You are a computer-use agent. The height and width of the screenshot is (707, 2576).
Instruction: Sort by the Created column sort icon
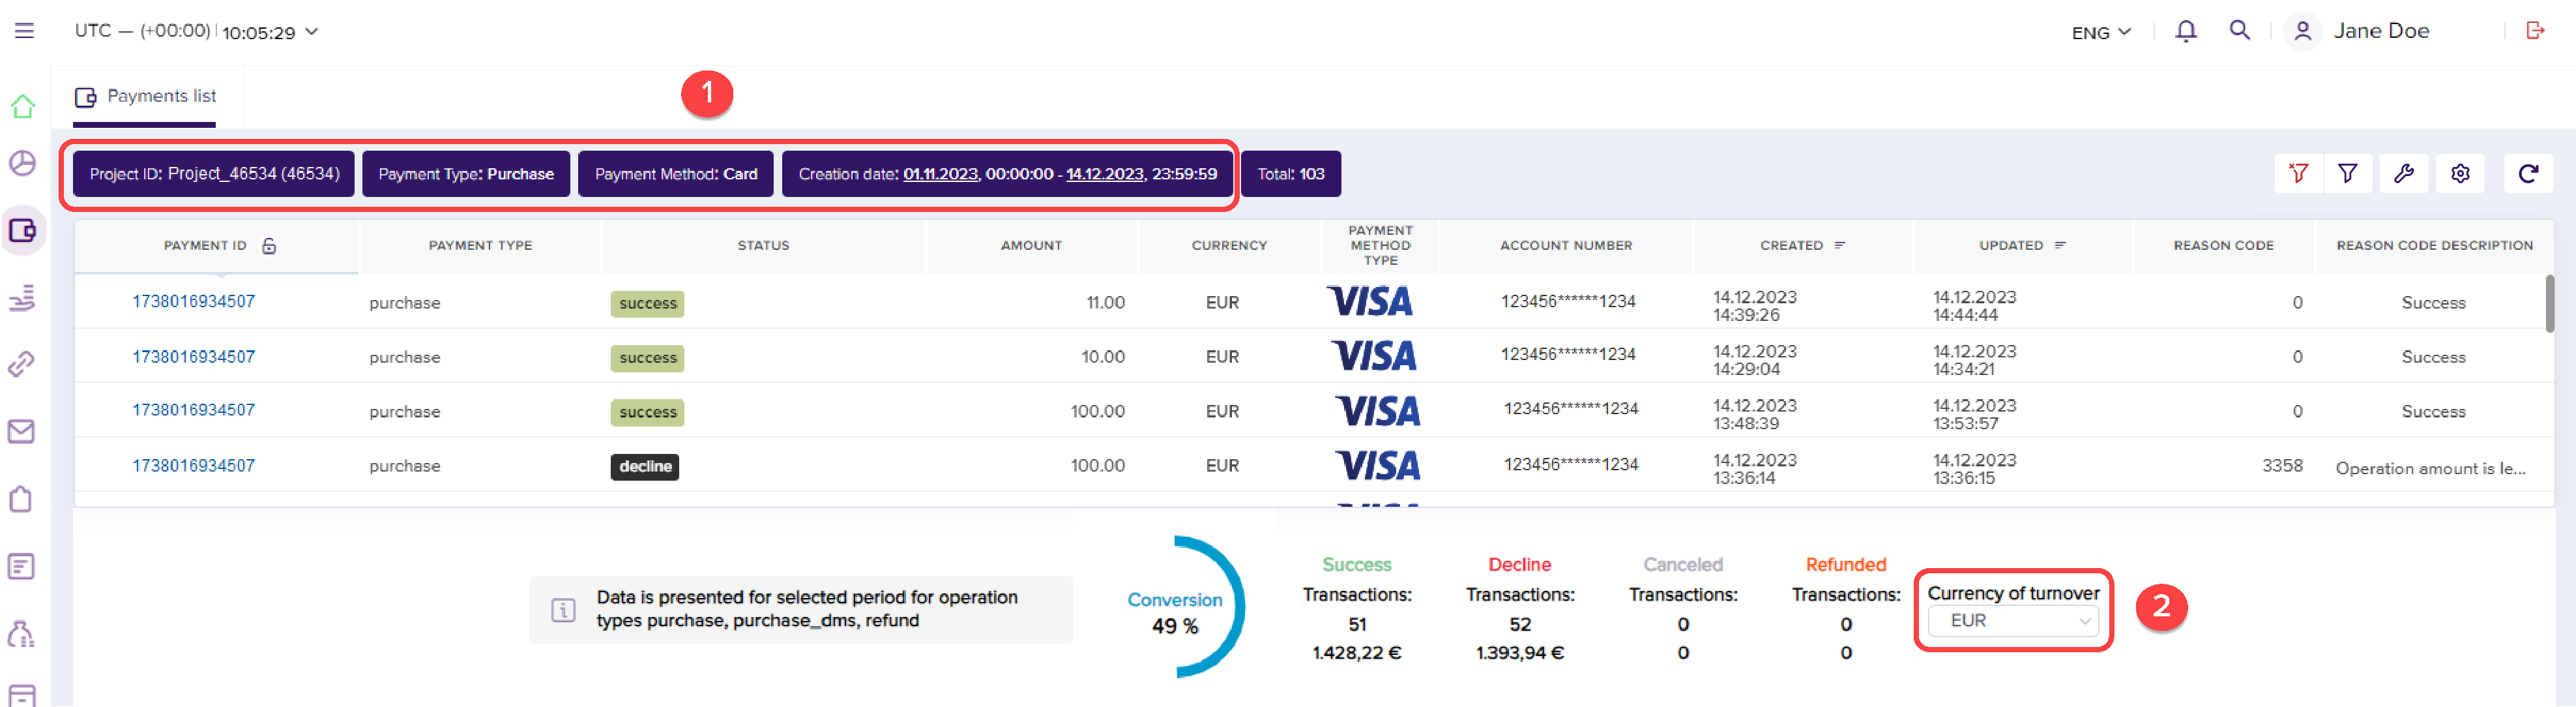[x=1840, y=245]
